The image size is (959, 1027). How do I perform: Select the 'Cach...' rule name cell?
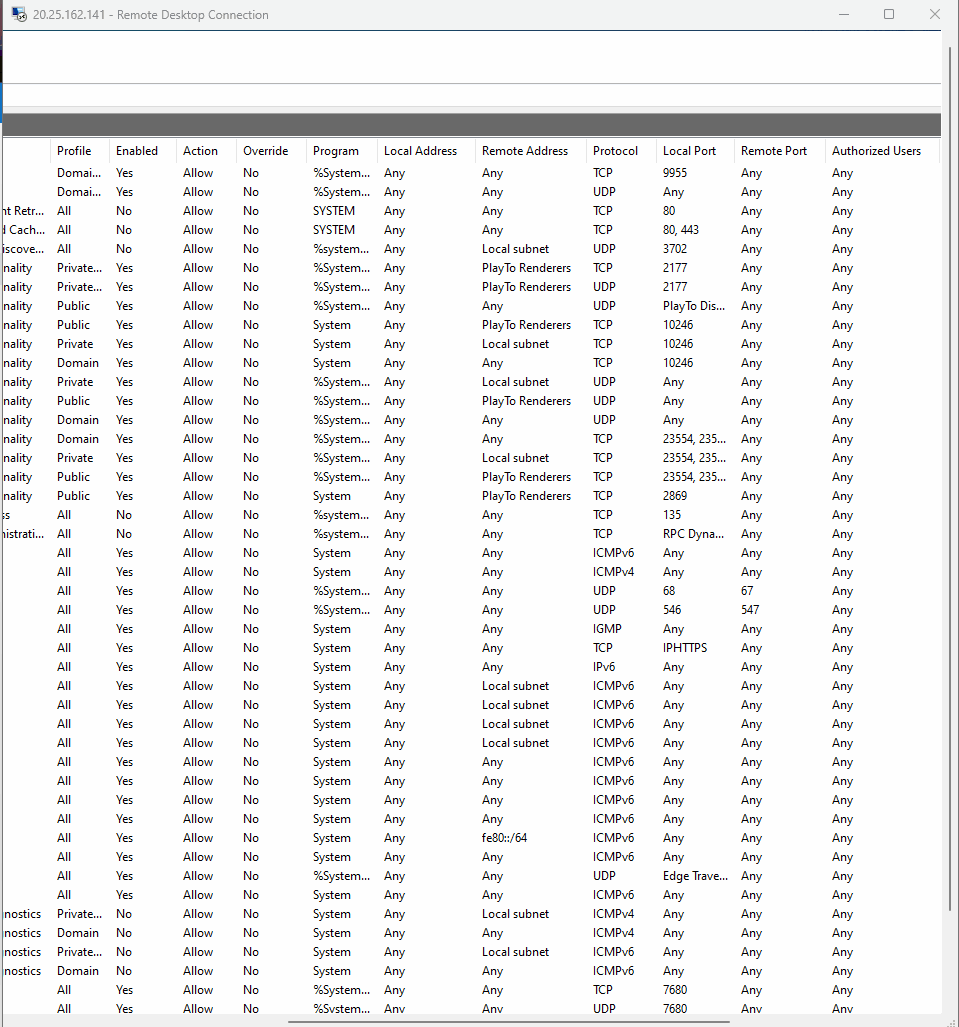25,230
